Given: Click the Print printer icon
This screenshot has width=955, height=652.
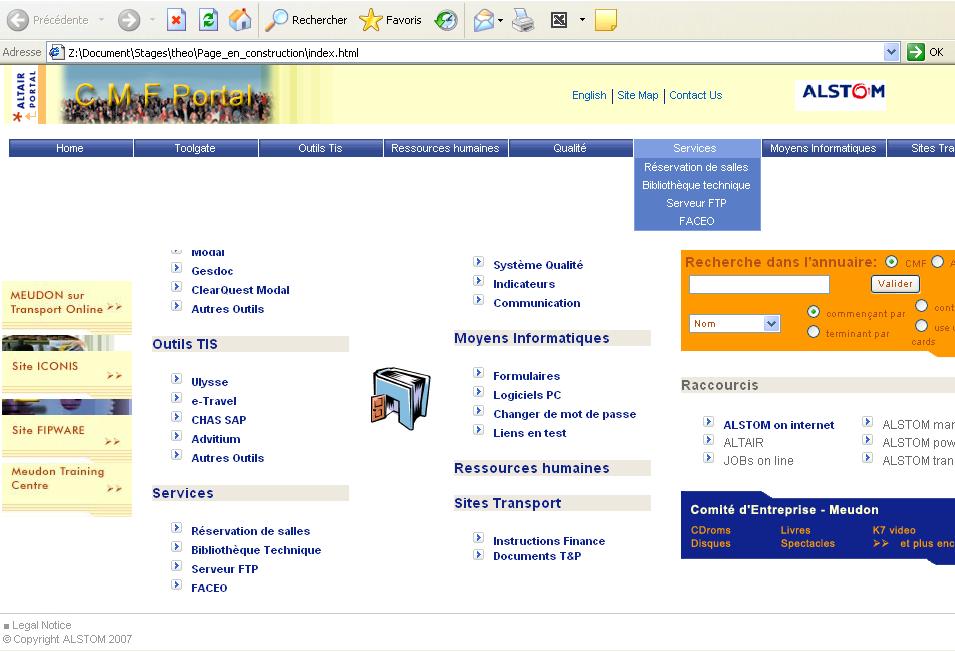Looking at the screenshot, I should tap(523, 20).
